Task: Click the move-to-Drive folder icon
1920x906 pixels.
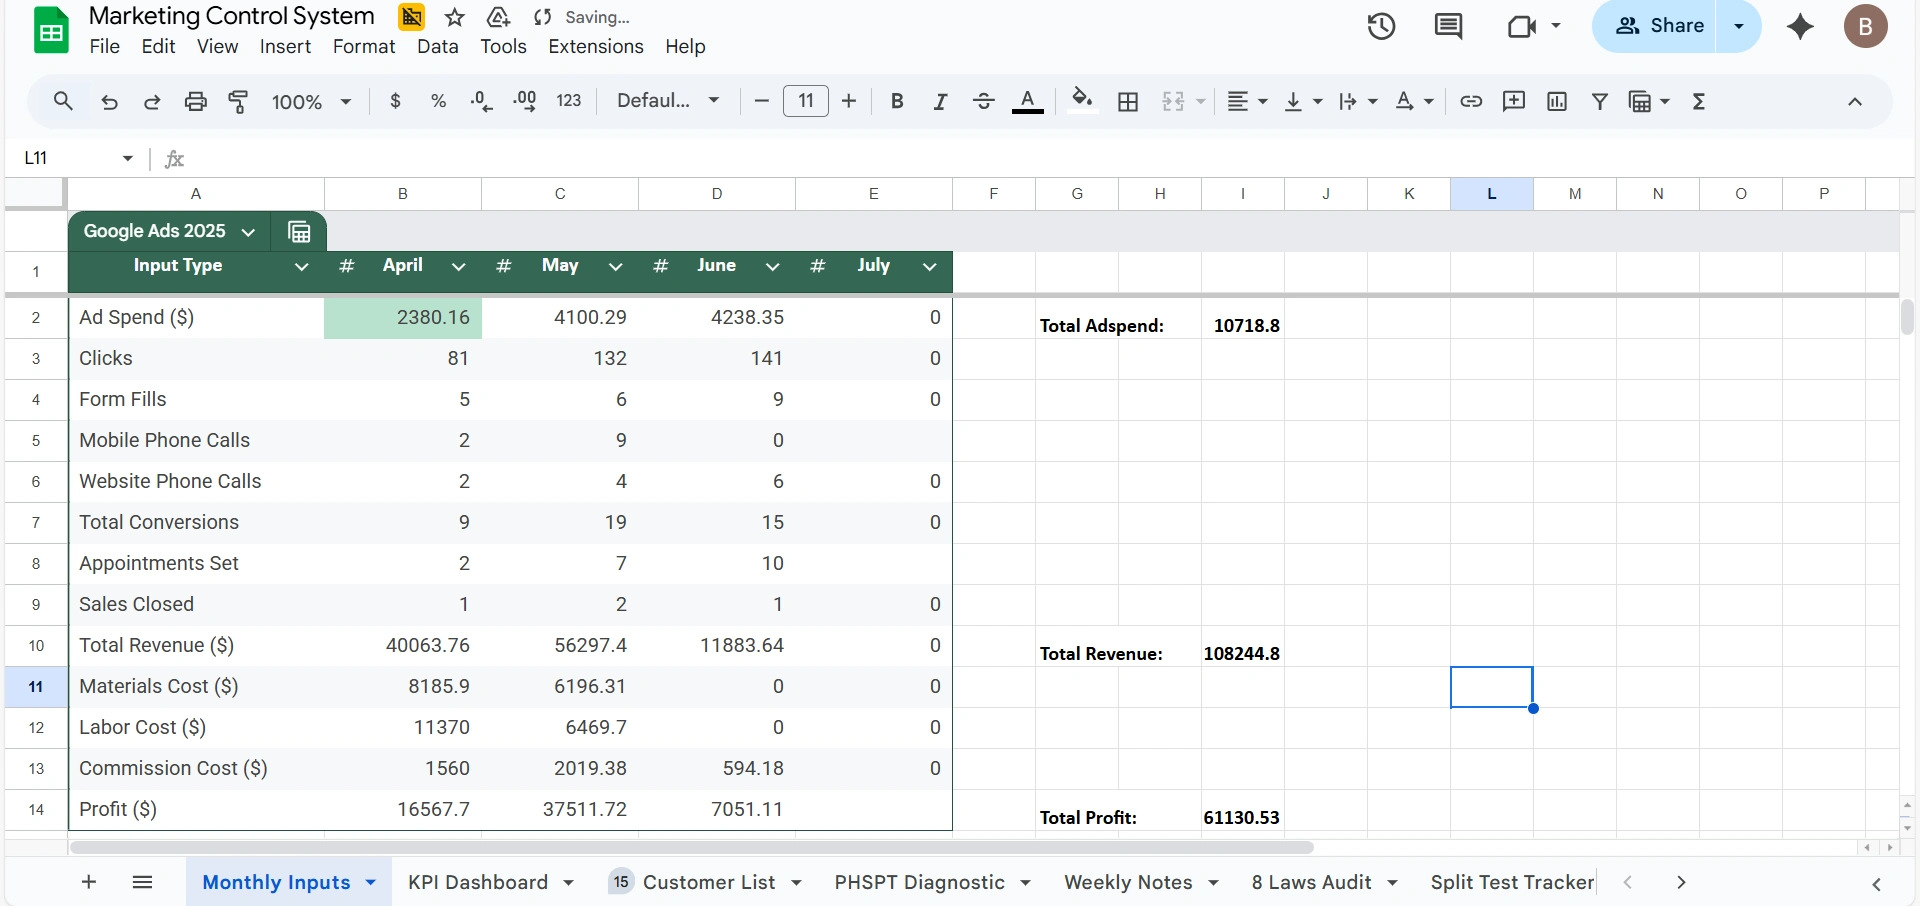Action: [x=498, y=17]
